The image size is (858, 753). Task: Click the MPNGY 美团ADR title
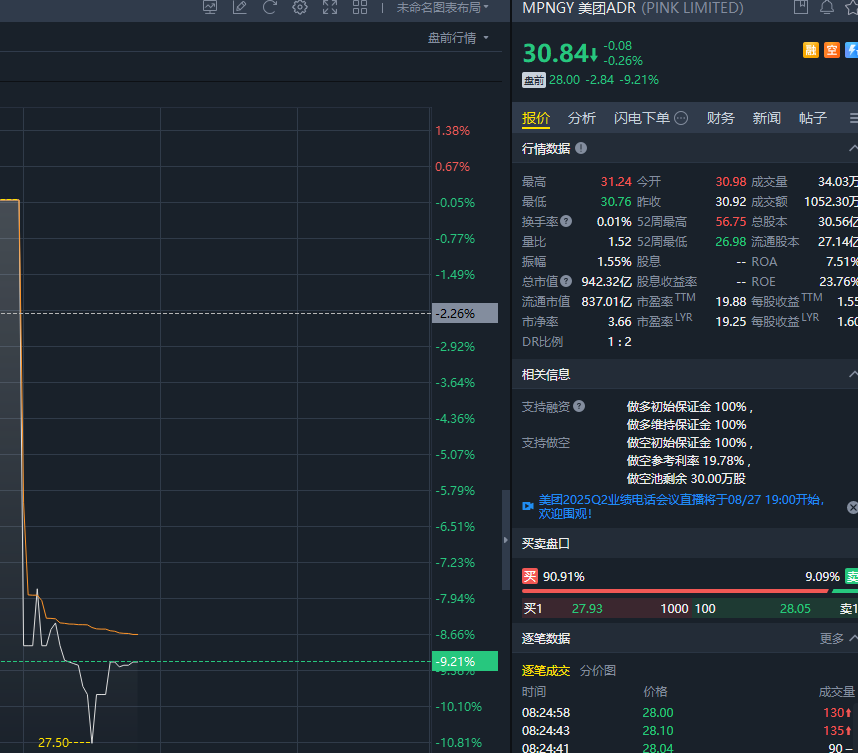pos(579,8)
